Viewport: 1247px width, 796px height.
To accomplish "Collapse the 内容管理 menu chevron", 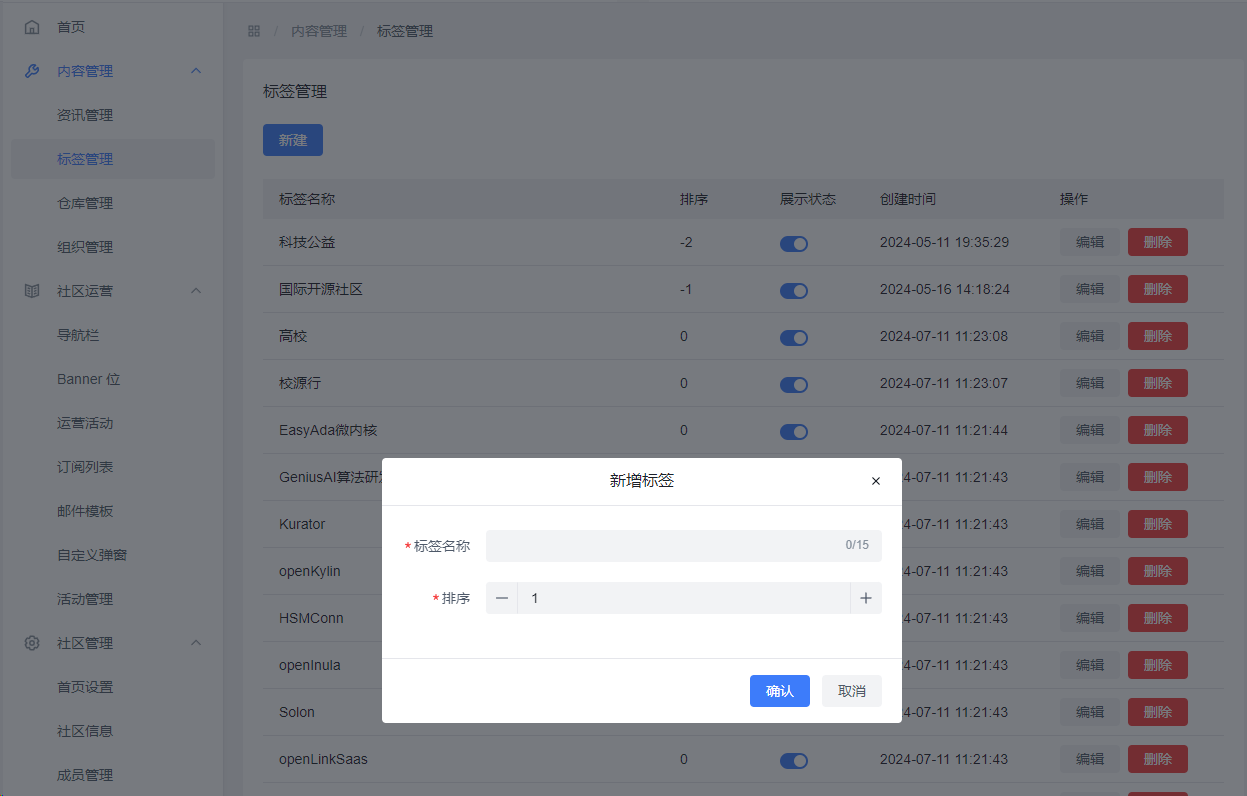I will pos(196,71).
